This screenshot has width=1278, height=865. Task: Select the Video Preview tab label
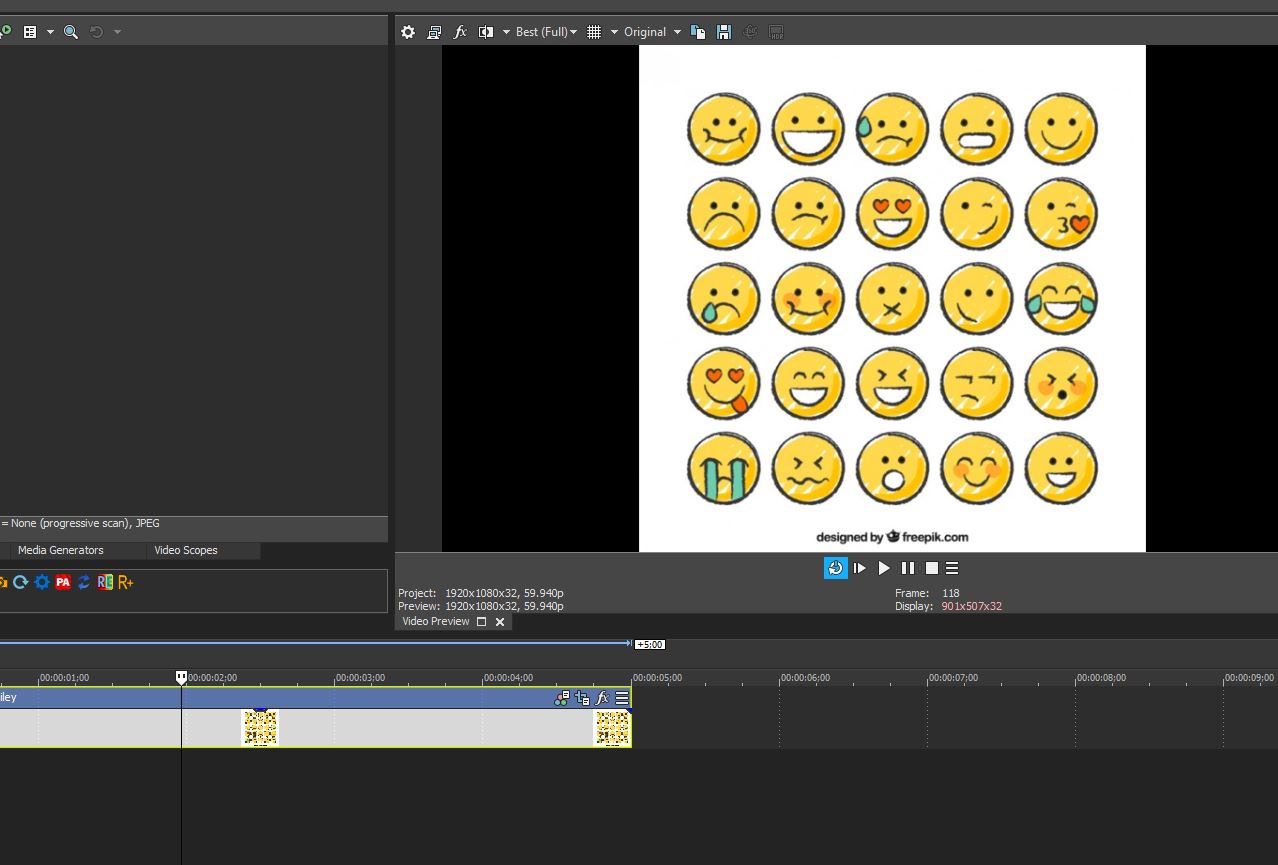(436, 621)
